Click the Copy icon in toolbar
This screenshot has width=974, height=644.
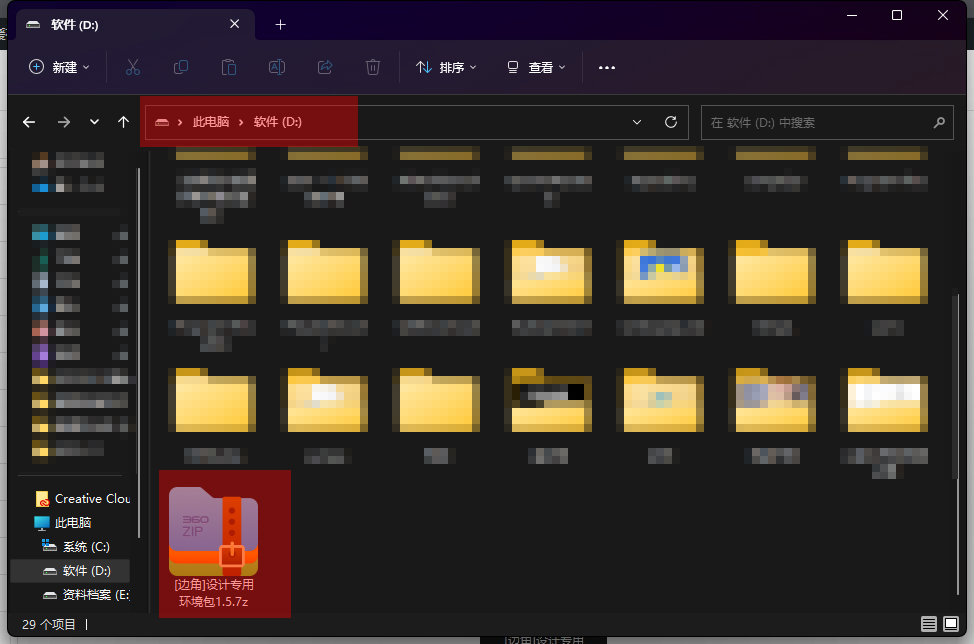click(x=181, y=67)
